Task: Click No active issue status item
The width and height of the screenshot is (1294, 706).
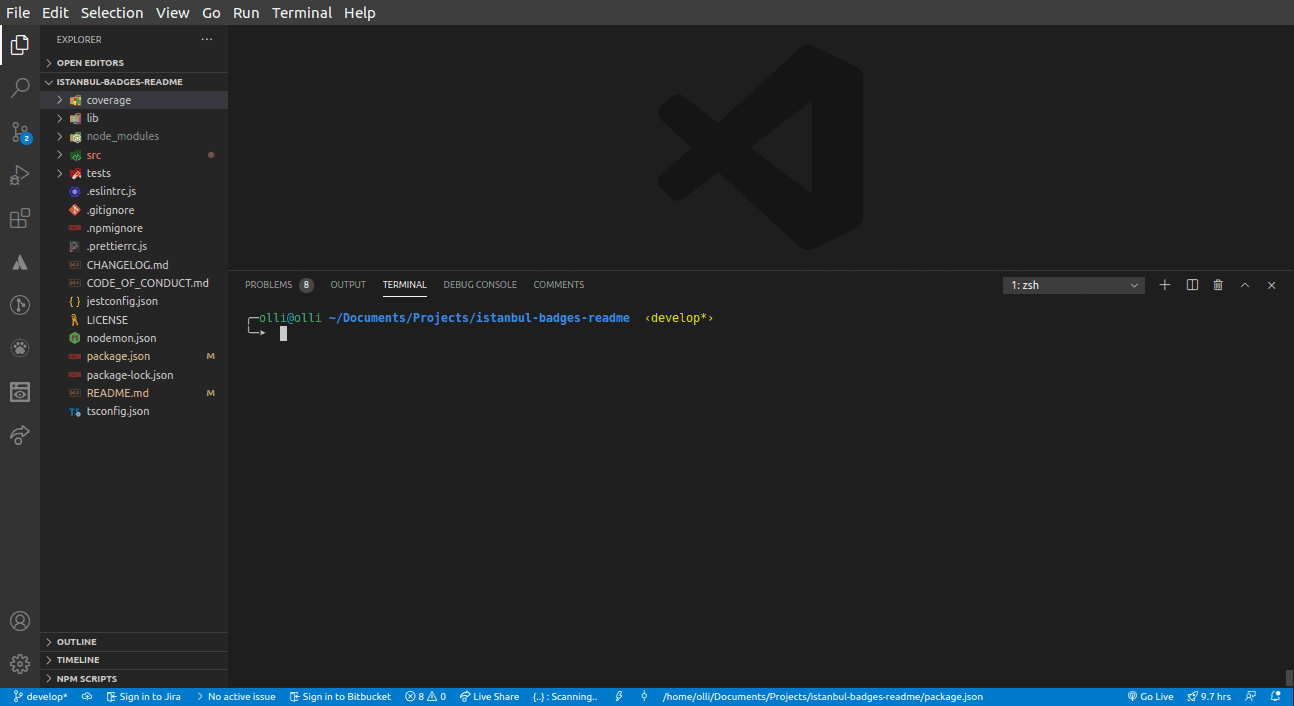Action: [235, 697]
